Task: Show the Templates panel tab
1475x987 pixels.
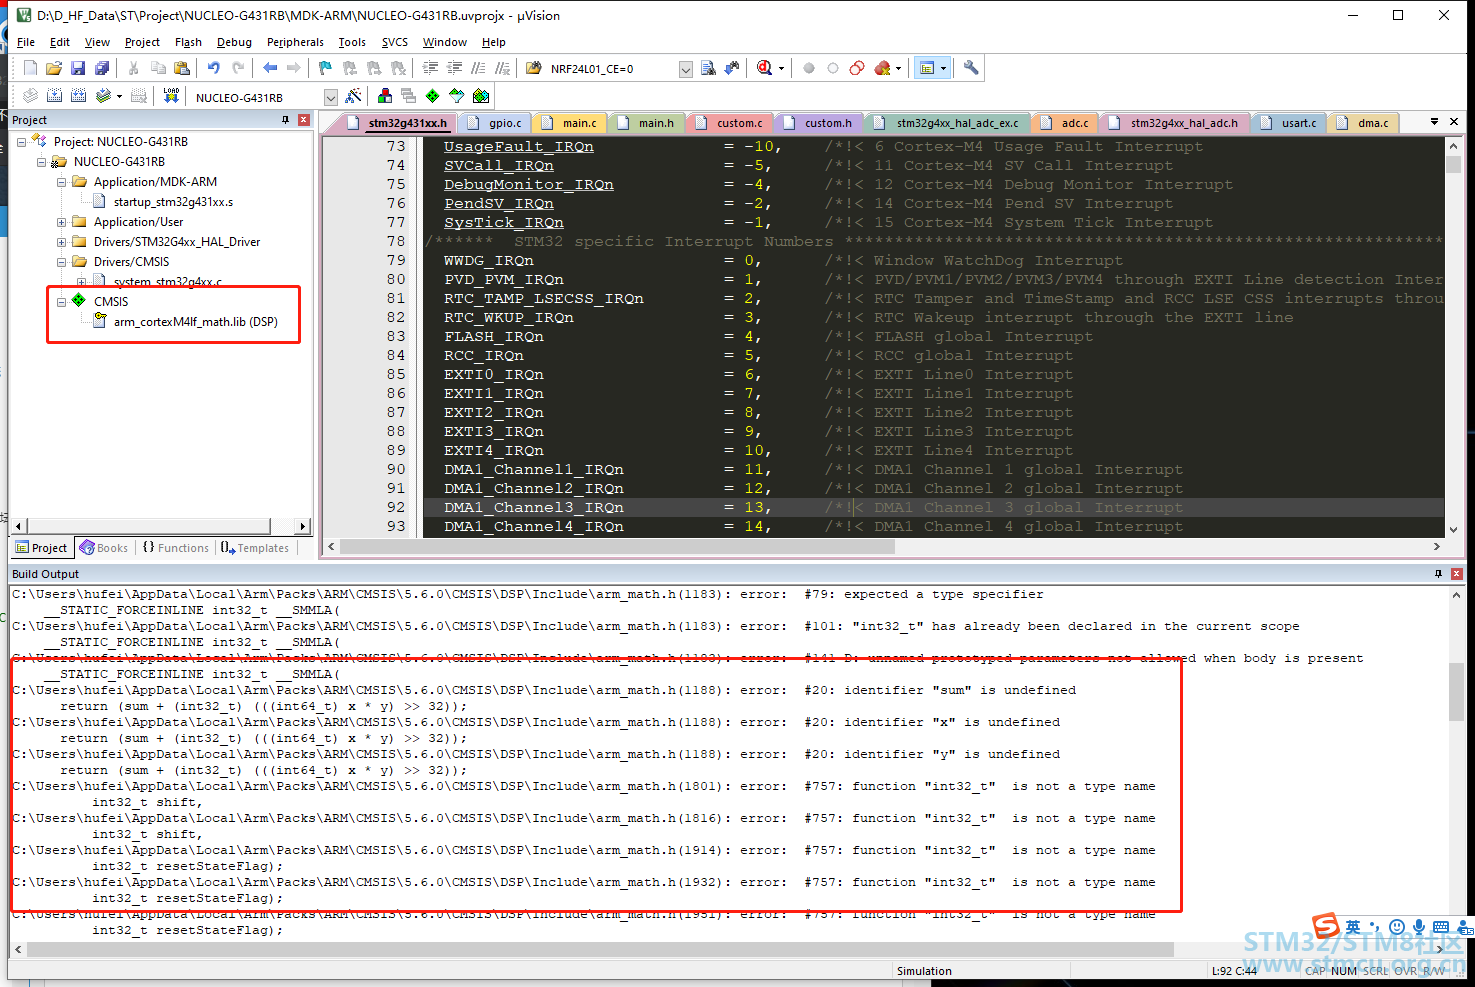Action: 255,548
